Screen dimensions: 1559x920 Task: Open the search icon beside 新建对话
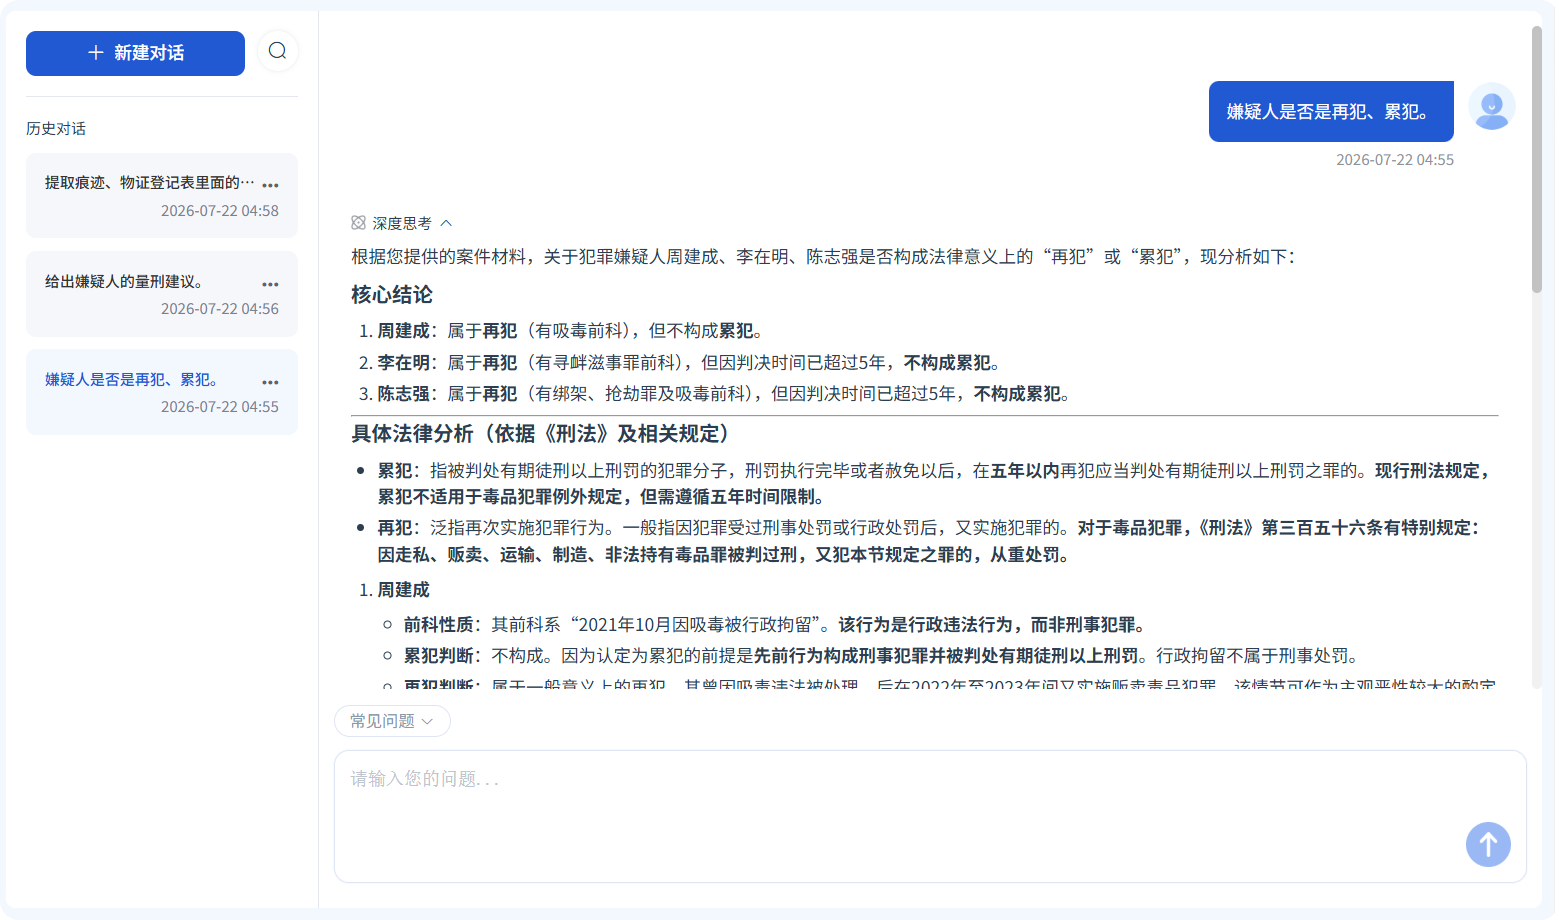278,51
